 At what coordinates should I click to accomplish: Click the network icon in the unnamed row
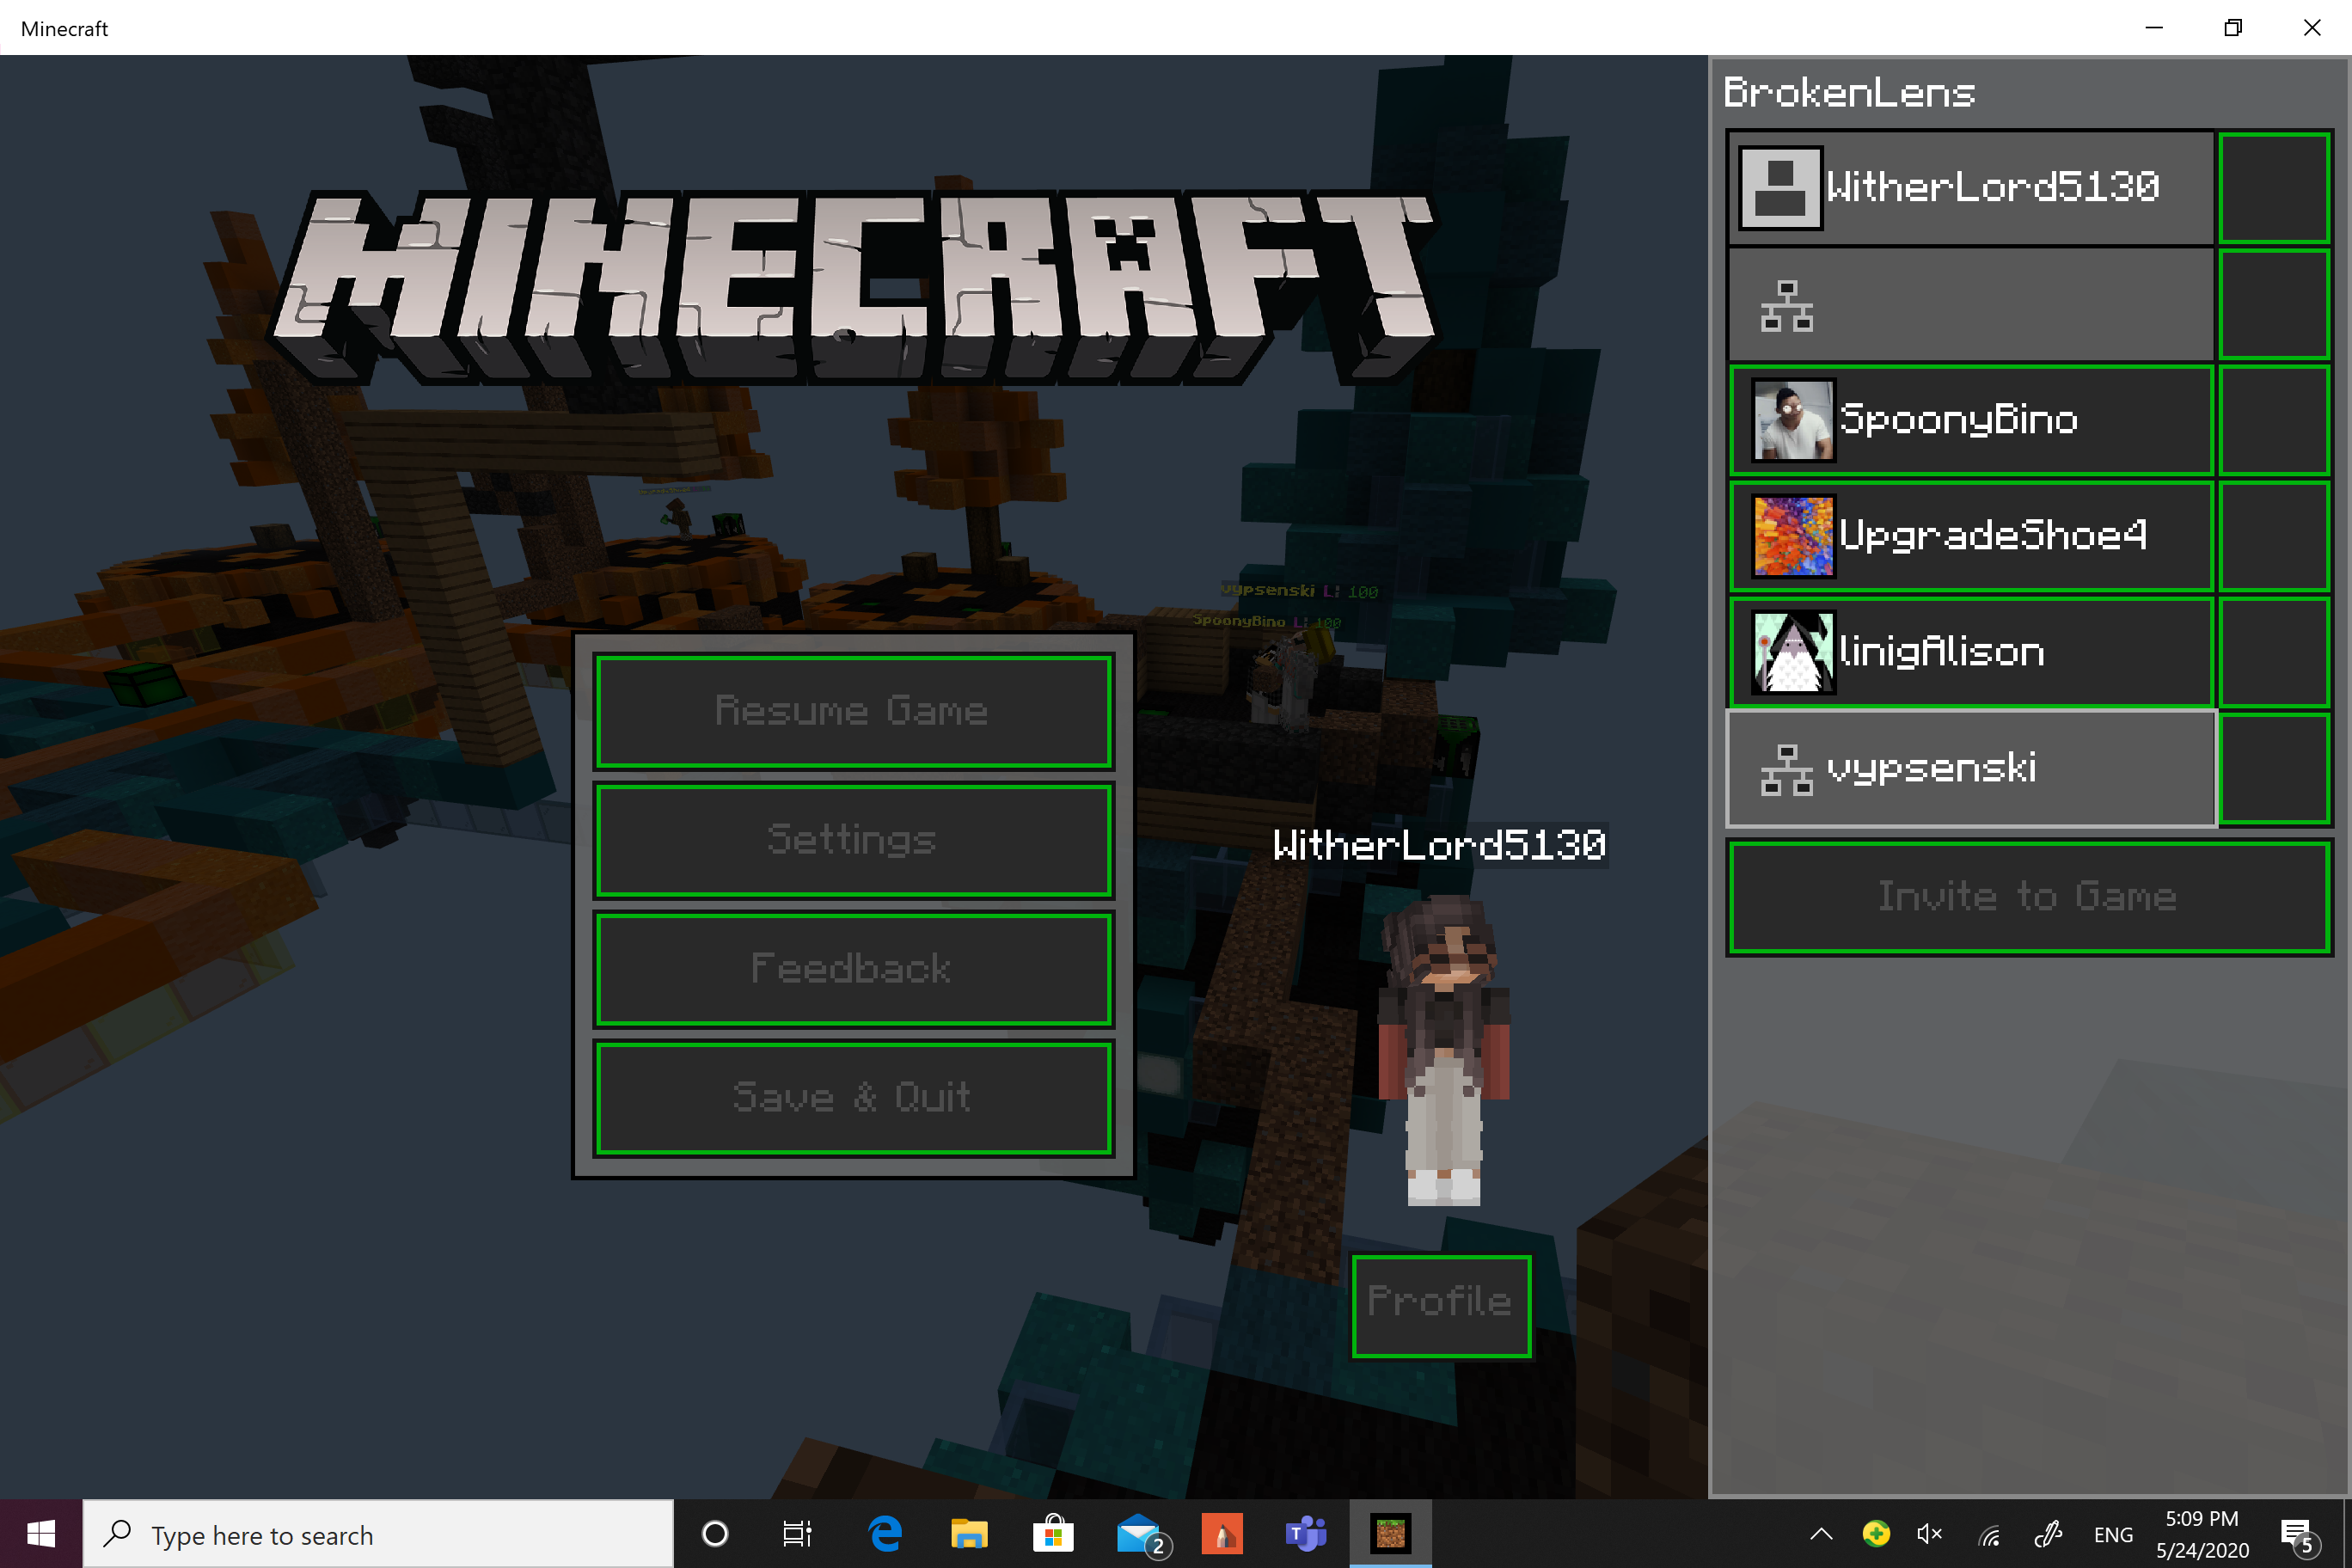point(1786,306)
